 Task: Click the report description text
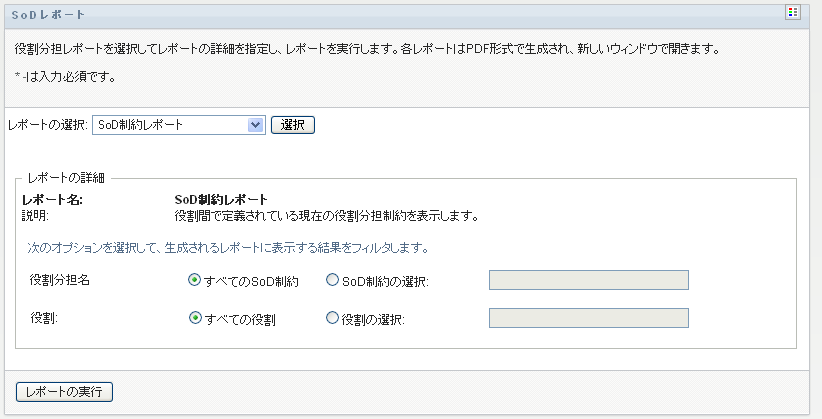tap(325, 214)
